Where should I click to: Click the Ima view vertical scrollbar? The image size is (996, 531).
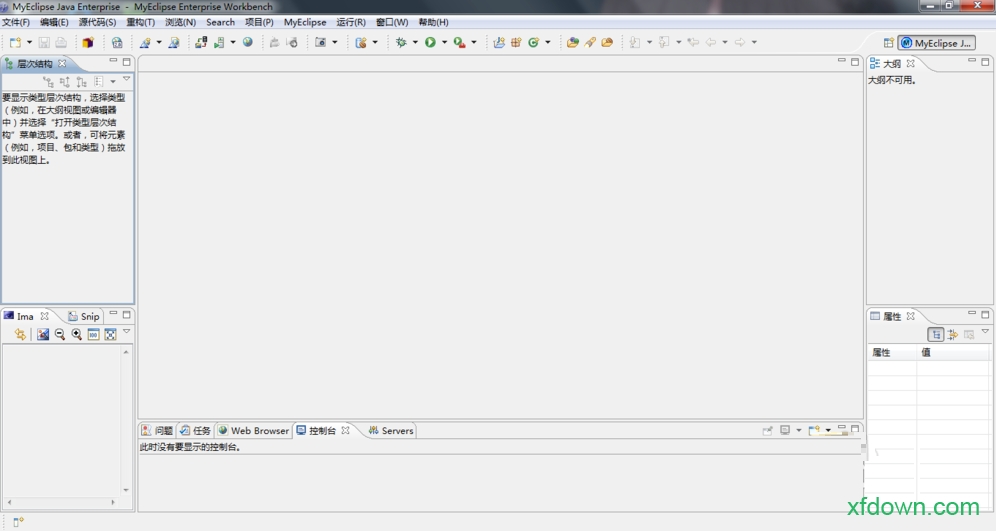(126, 421)
